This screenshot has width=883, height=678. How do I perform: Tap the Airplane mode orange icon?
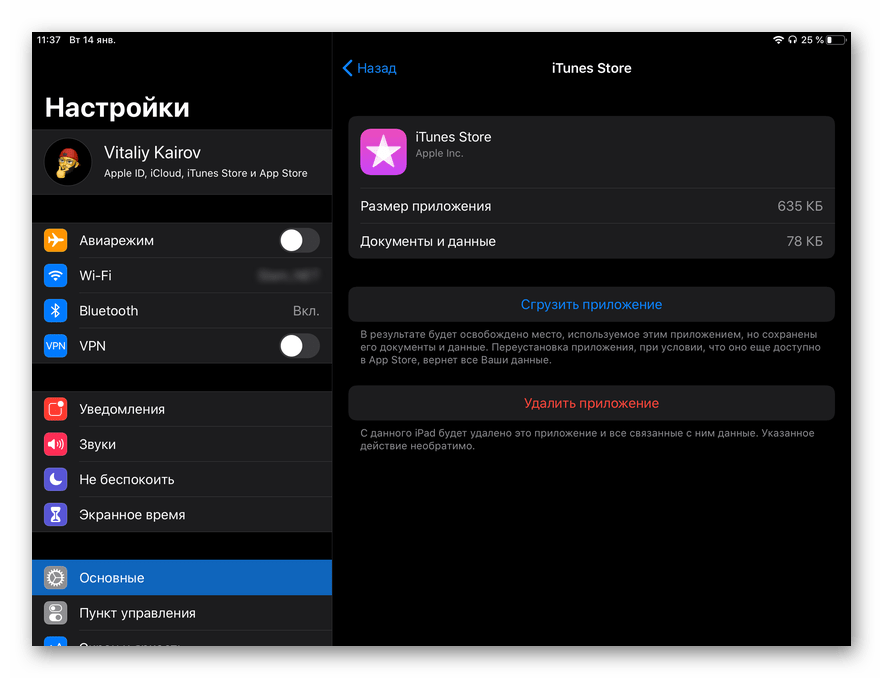tap(55, 241)
